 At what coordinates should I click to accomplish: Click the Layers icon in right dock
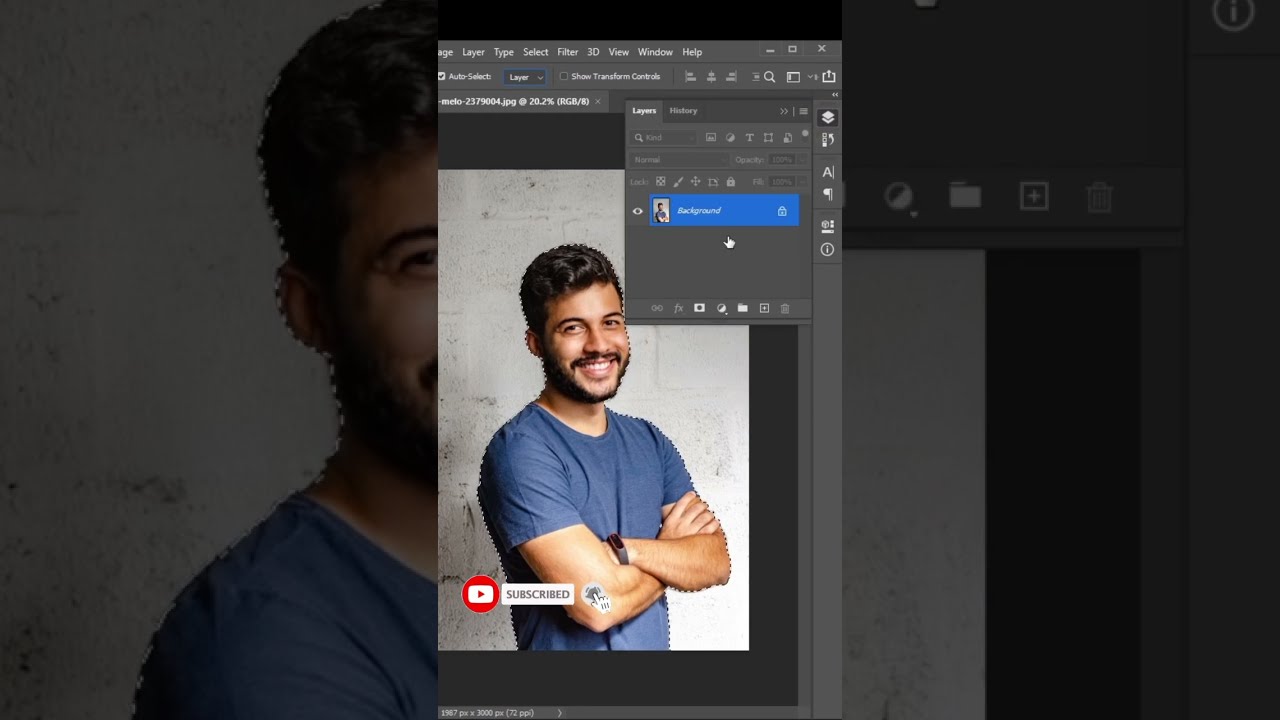(827, 118)
